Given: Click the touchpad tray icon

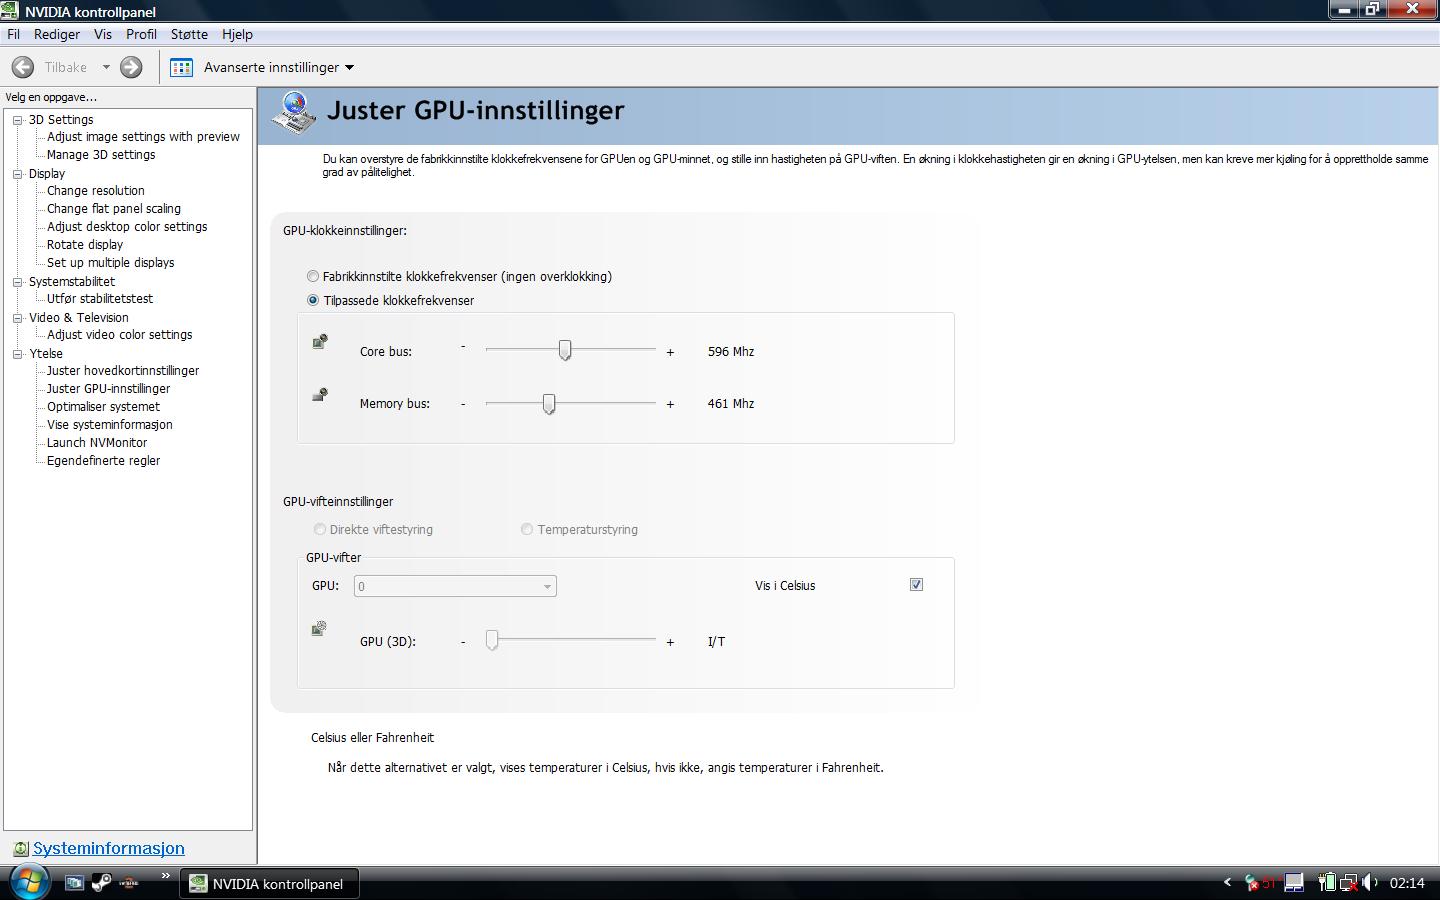Looking at the screenshot, I should 1294,883.
